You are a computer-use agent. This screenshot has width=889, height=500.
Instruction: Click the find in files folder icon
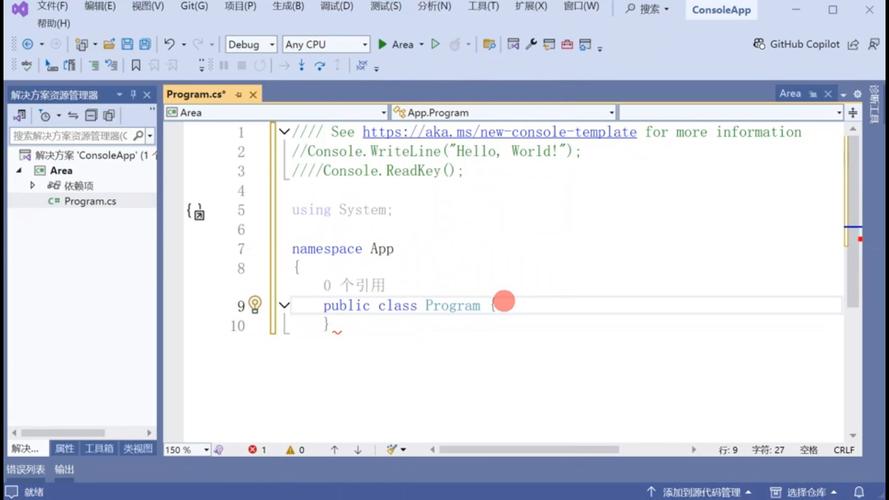489,44
